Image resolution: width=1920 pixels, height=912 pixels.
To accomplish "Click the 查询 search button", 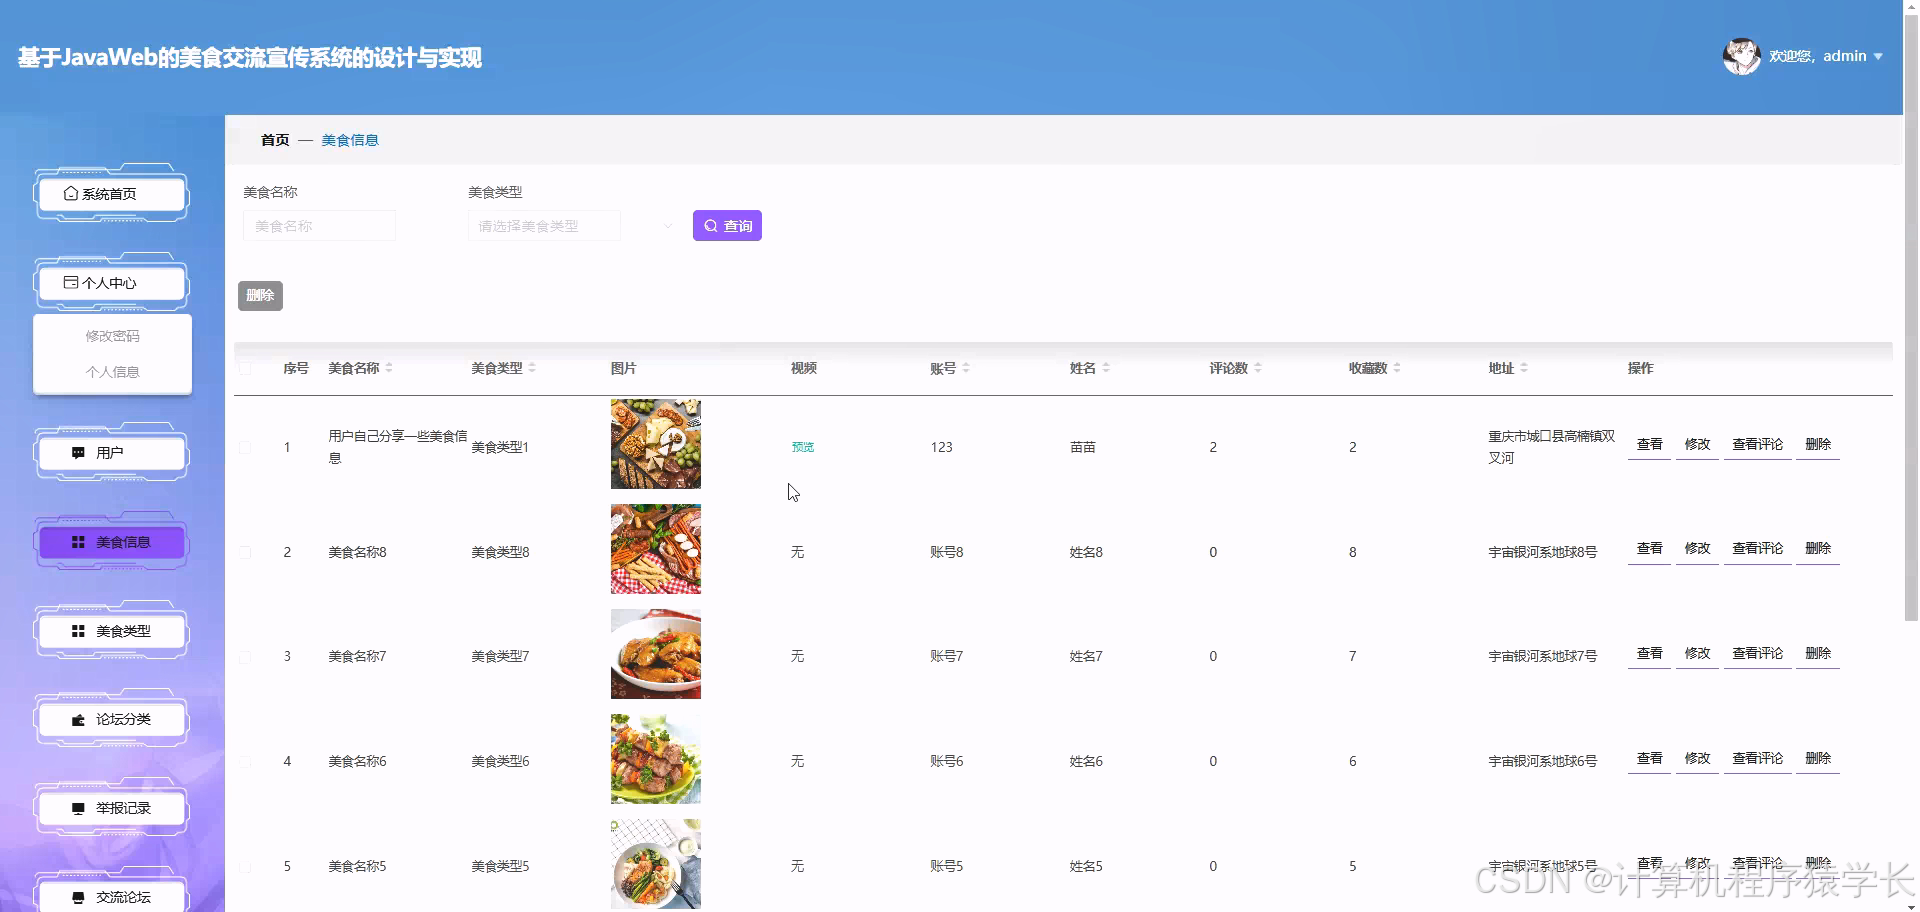I will [727, 226].
